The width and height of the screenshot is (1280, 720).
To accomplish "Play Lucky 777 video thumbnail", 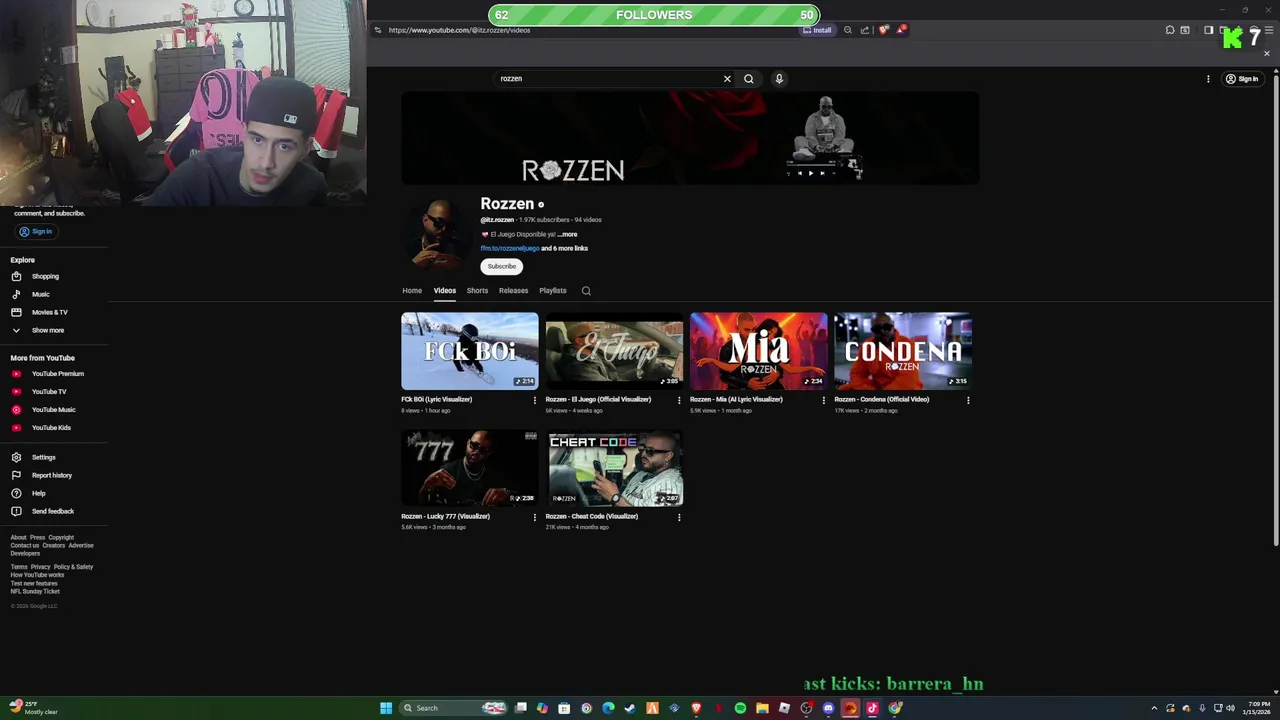I will click(470, 468).
